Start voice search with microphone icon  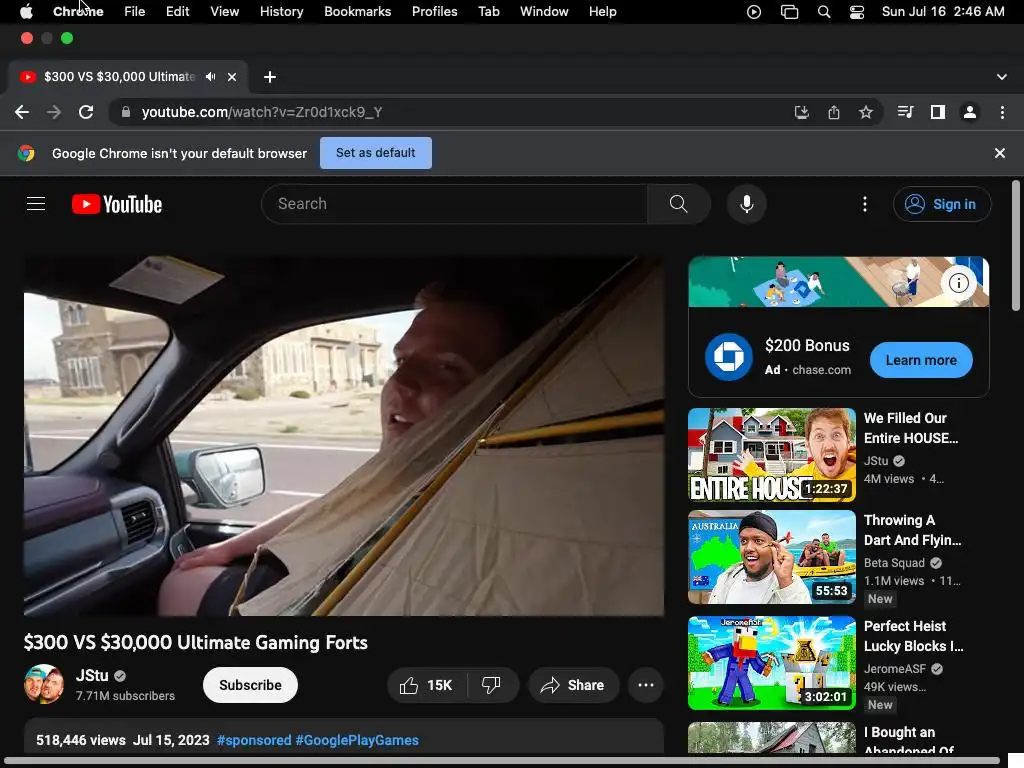[746, 204]
